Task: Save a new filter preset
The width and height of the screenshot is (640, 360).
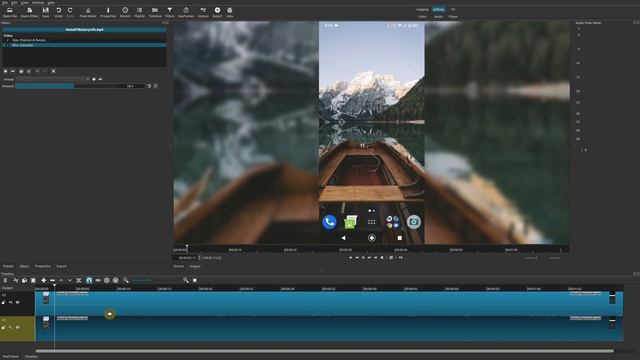Action: 94,79
